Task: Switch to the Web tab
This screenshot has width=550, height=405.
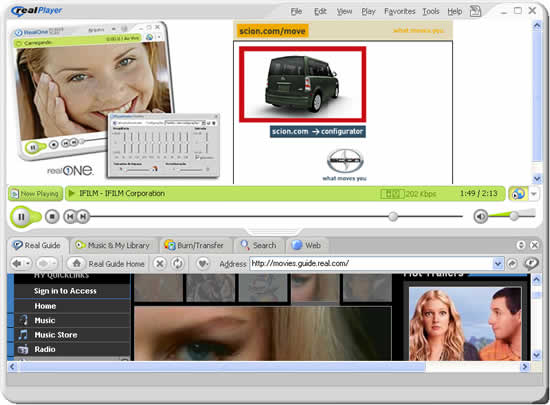Action: pyautogui.click(x=306, y=245)
